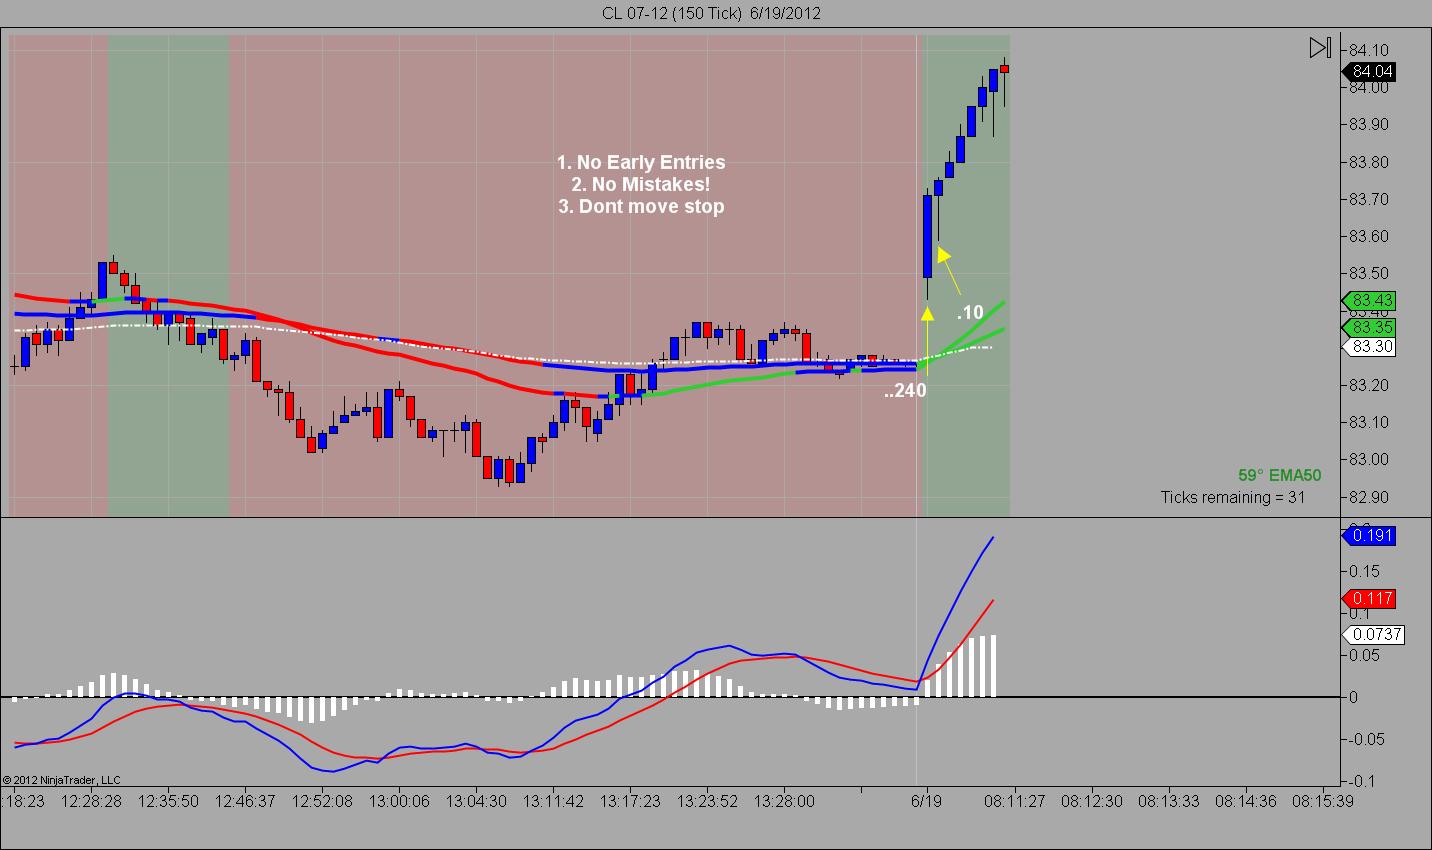Click the 12:46:37 time axis label

point(245,801)
